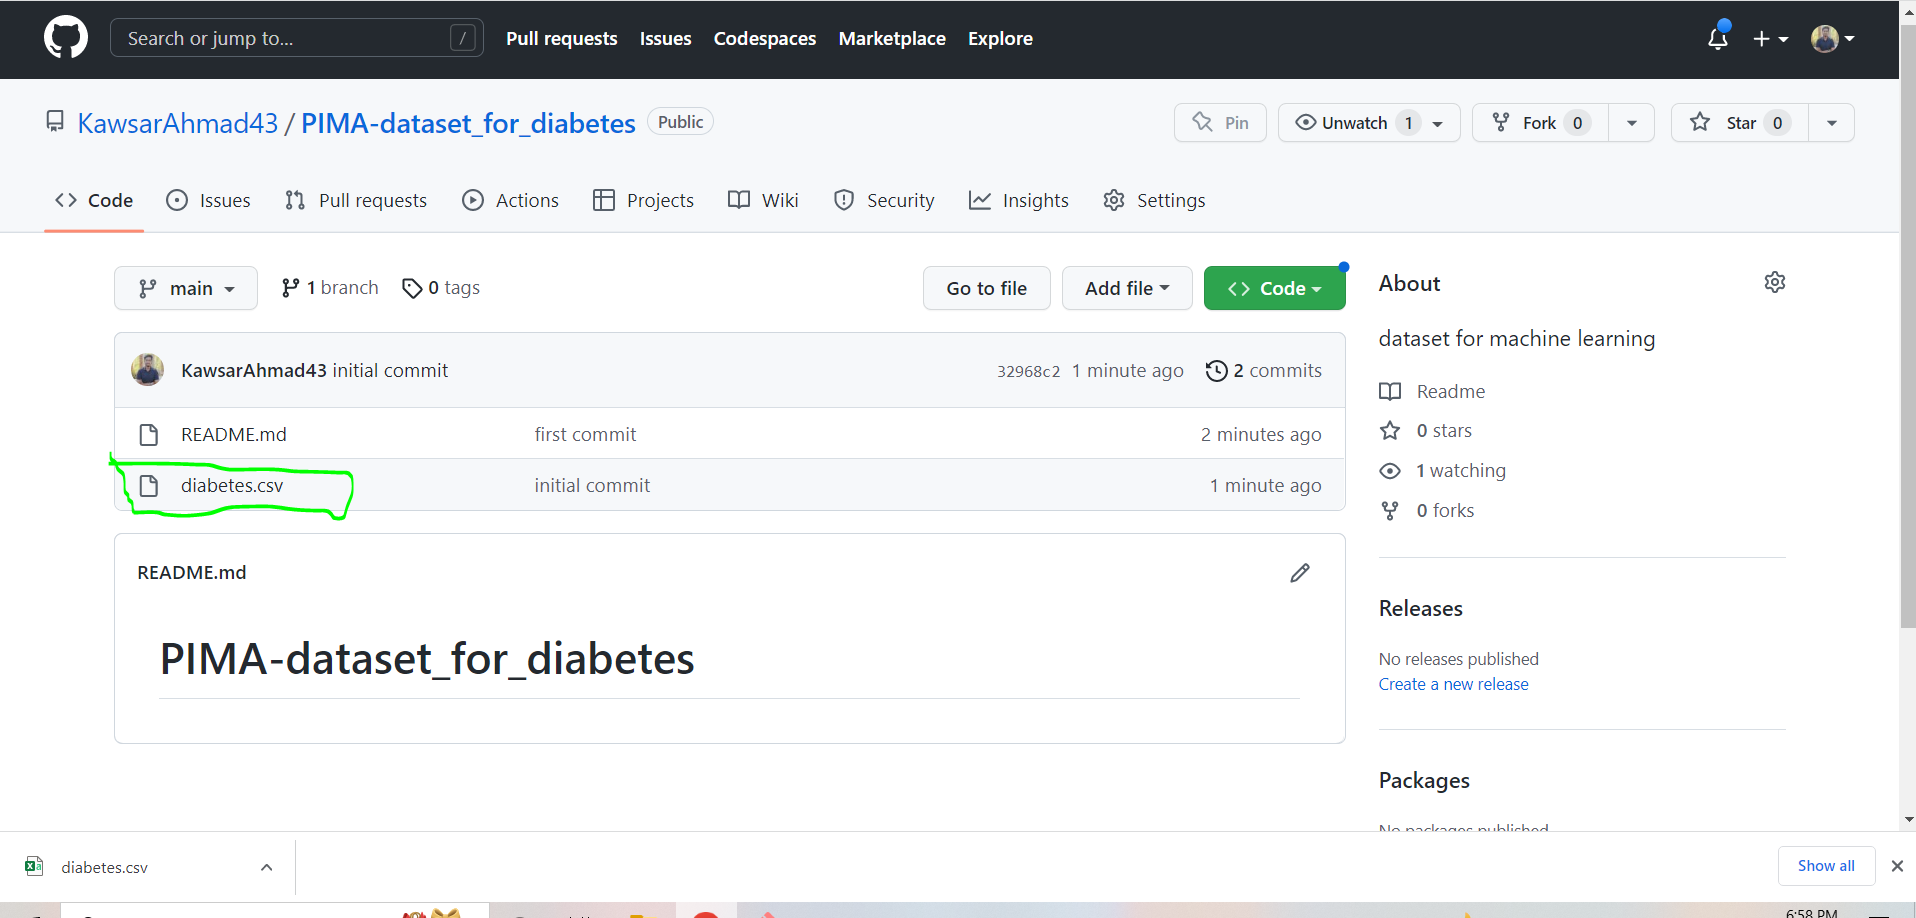Click the search or jump to field
Viewport: 1916px width, 918px height.
pos(296,38)
